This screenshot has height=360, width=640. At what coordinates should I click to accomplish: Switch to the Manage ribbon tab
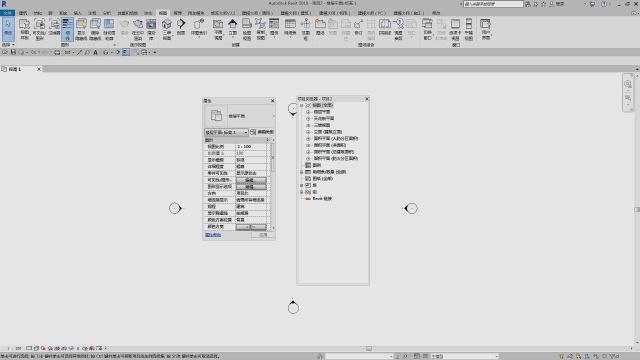pyautogui.click(x=178, y=13)
